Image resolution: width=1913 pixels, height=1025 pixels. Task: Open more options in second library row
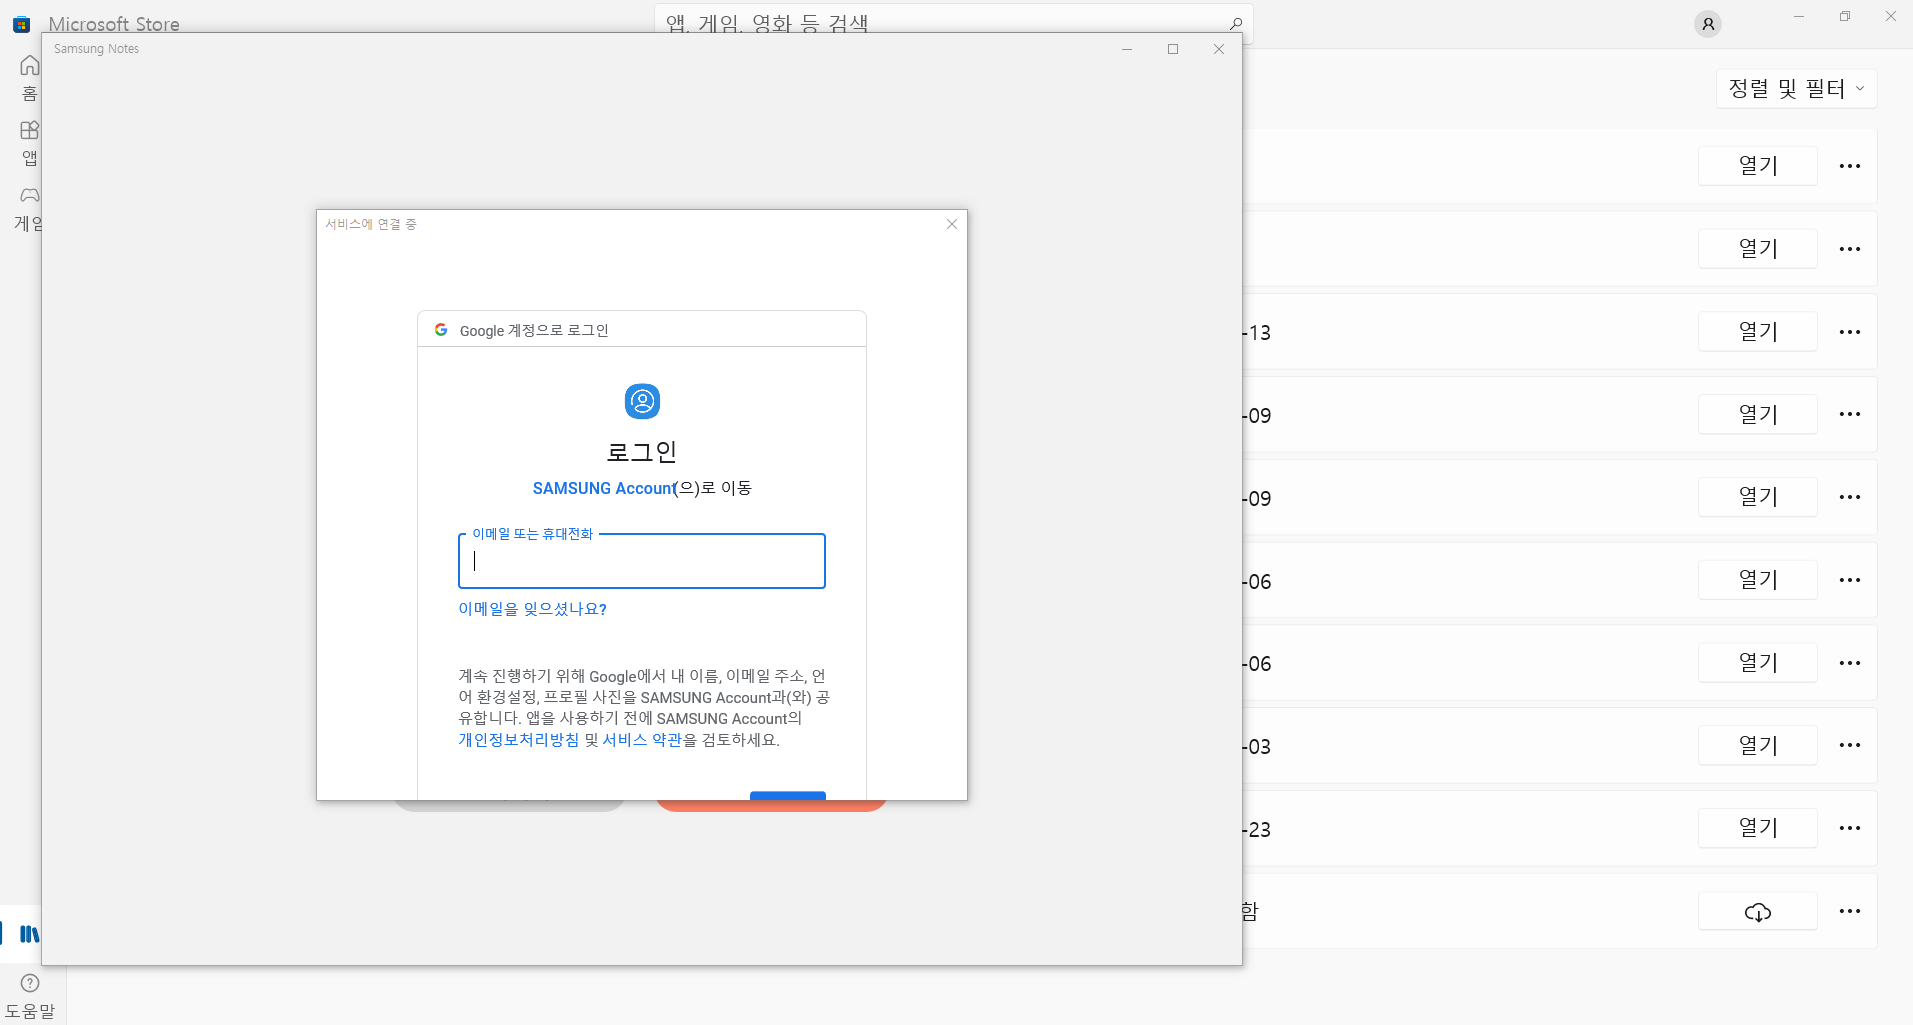(x=1850, y=249)
